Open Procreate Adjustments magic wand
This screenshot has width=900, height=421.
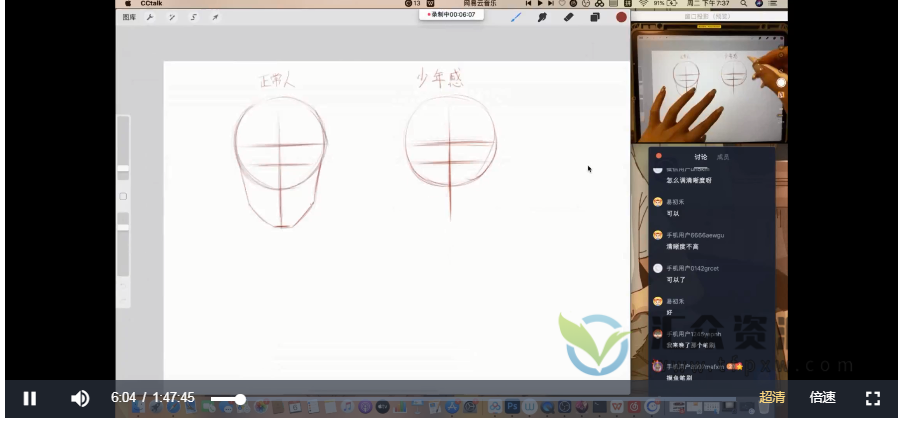point(172,17)
